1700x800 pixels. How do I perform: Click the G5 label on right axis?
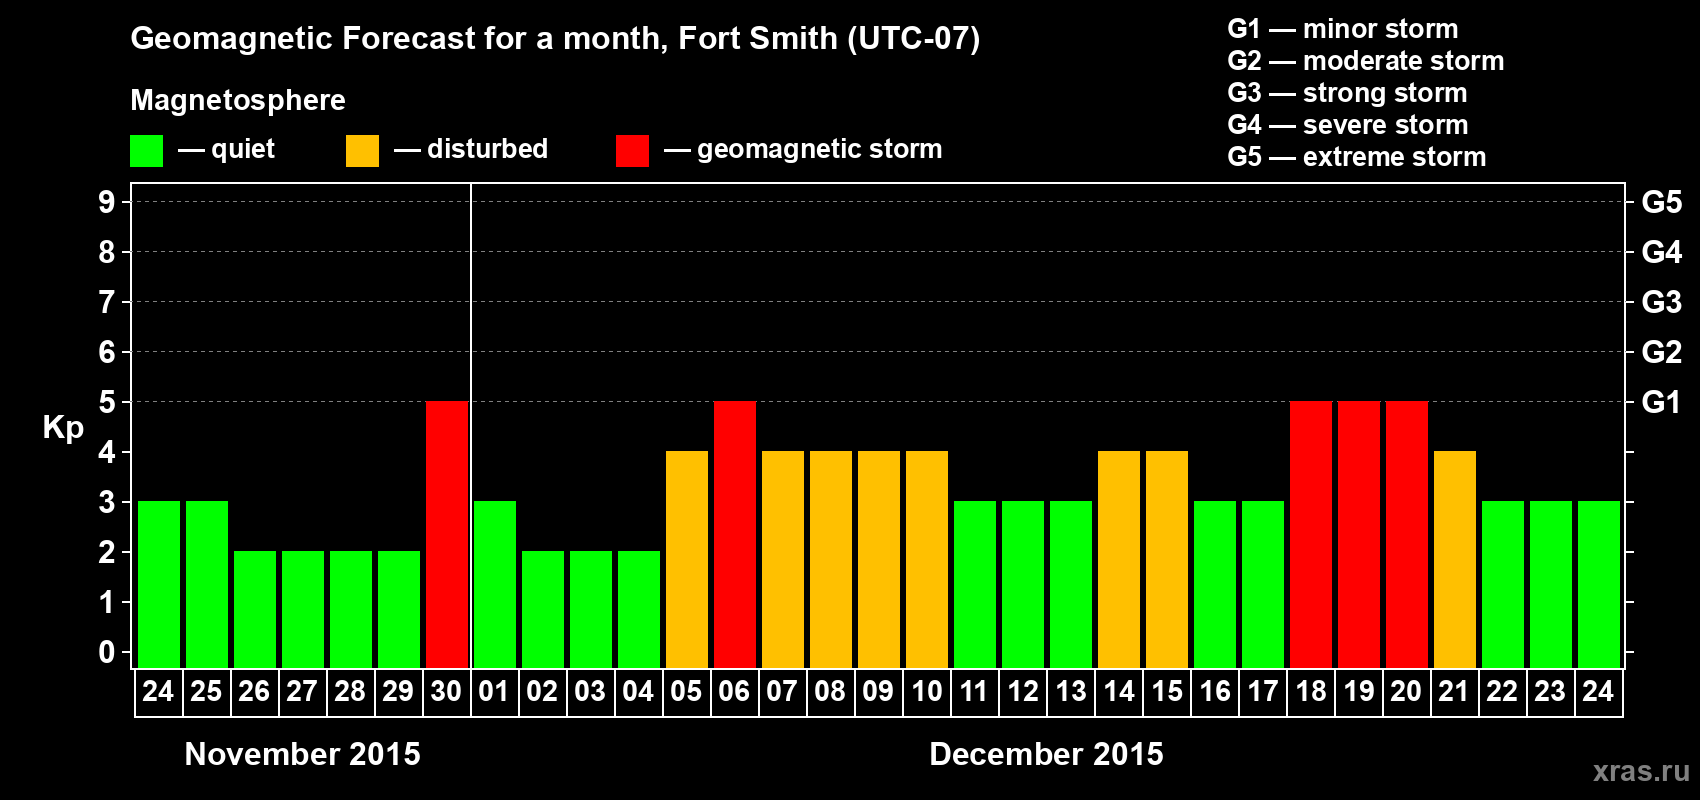[1661, 202]
